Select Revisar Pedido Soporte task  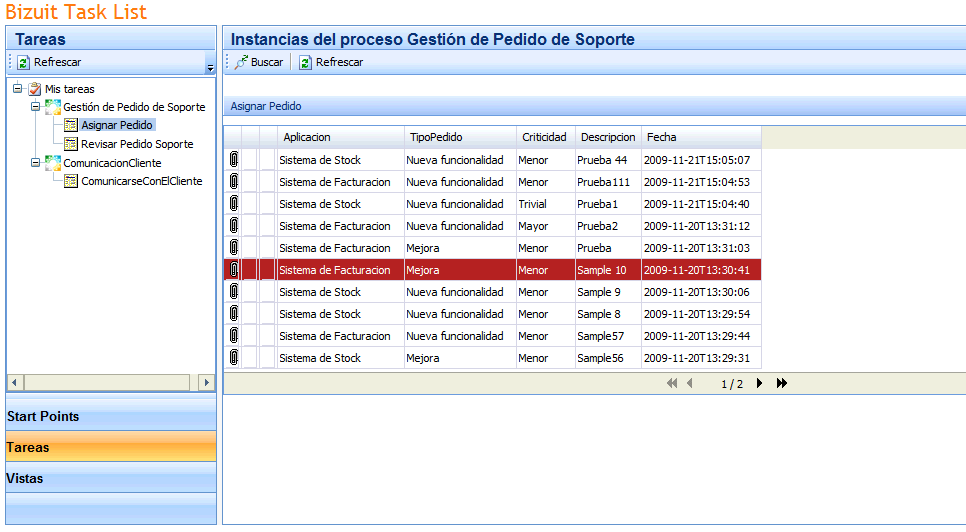137,144
